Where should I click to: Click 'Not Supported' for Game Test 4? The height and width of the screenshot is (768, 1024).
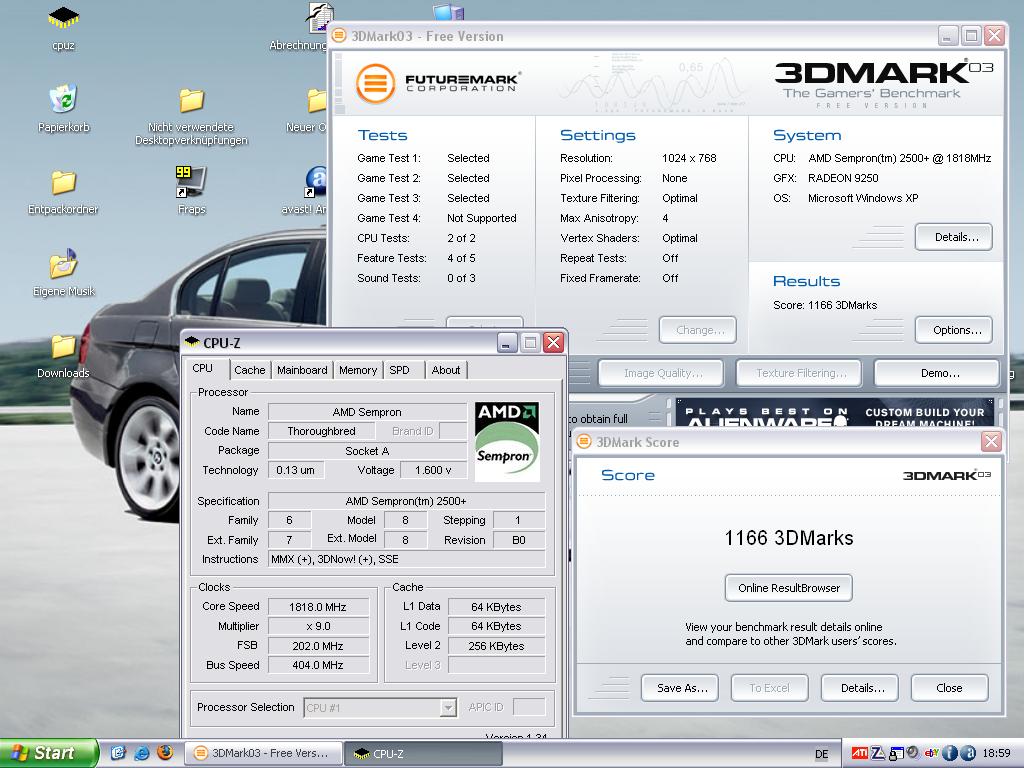482,218
